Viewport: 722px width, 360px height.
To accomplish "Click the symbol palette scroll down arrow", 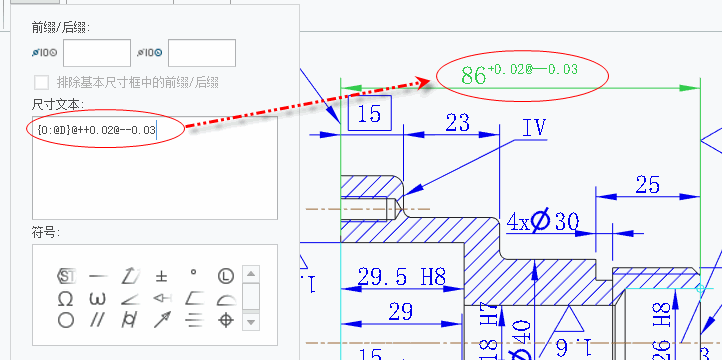I will pos(250,322).
